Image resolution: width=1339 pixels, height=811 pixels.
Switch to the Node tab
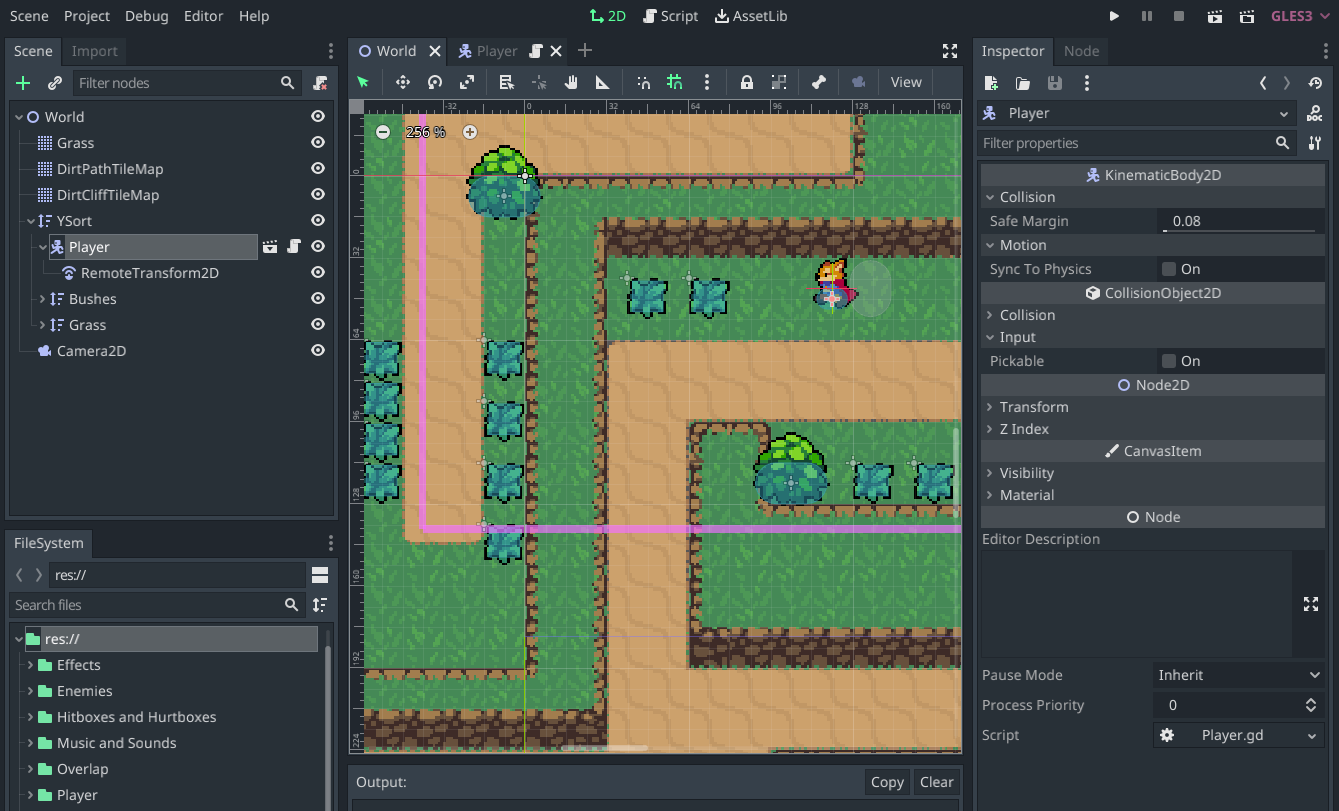(x=1081, y=51)
